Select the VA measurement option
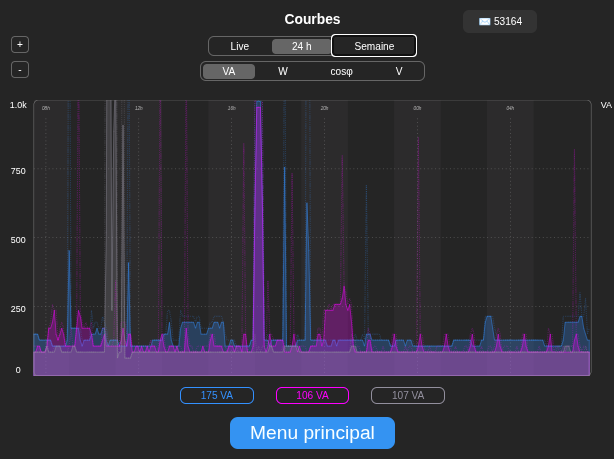This screenshot has width=614, height=459. coord(229,71)
